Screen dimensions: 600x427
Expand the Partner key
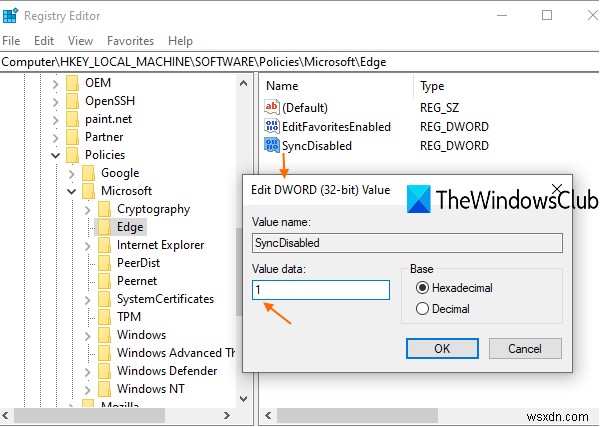(55, 137)
